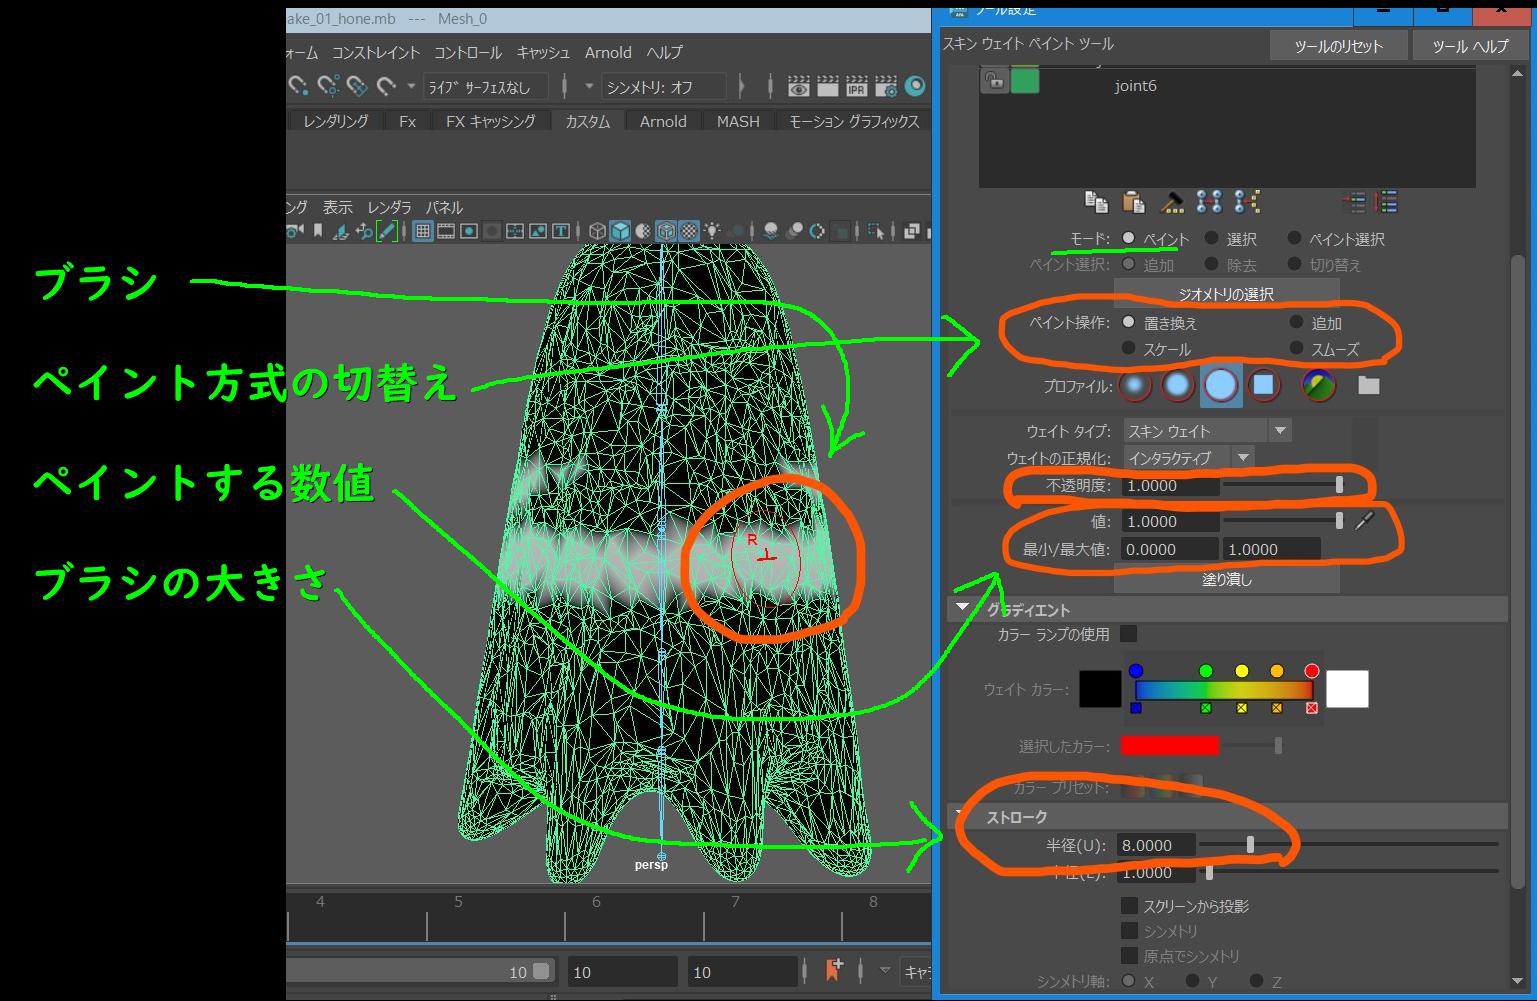The width and height of the screenshot is (1537, 1001).
Task: Click the paste weights icon below influence list
Action: click(x=1133, y=202)
